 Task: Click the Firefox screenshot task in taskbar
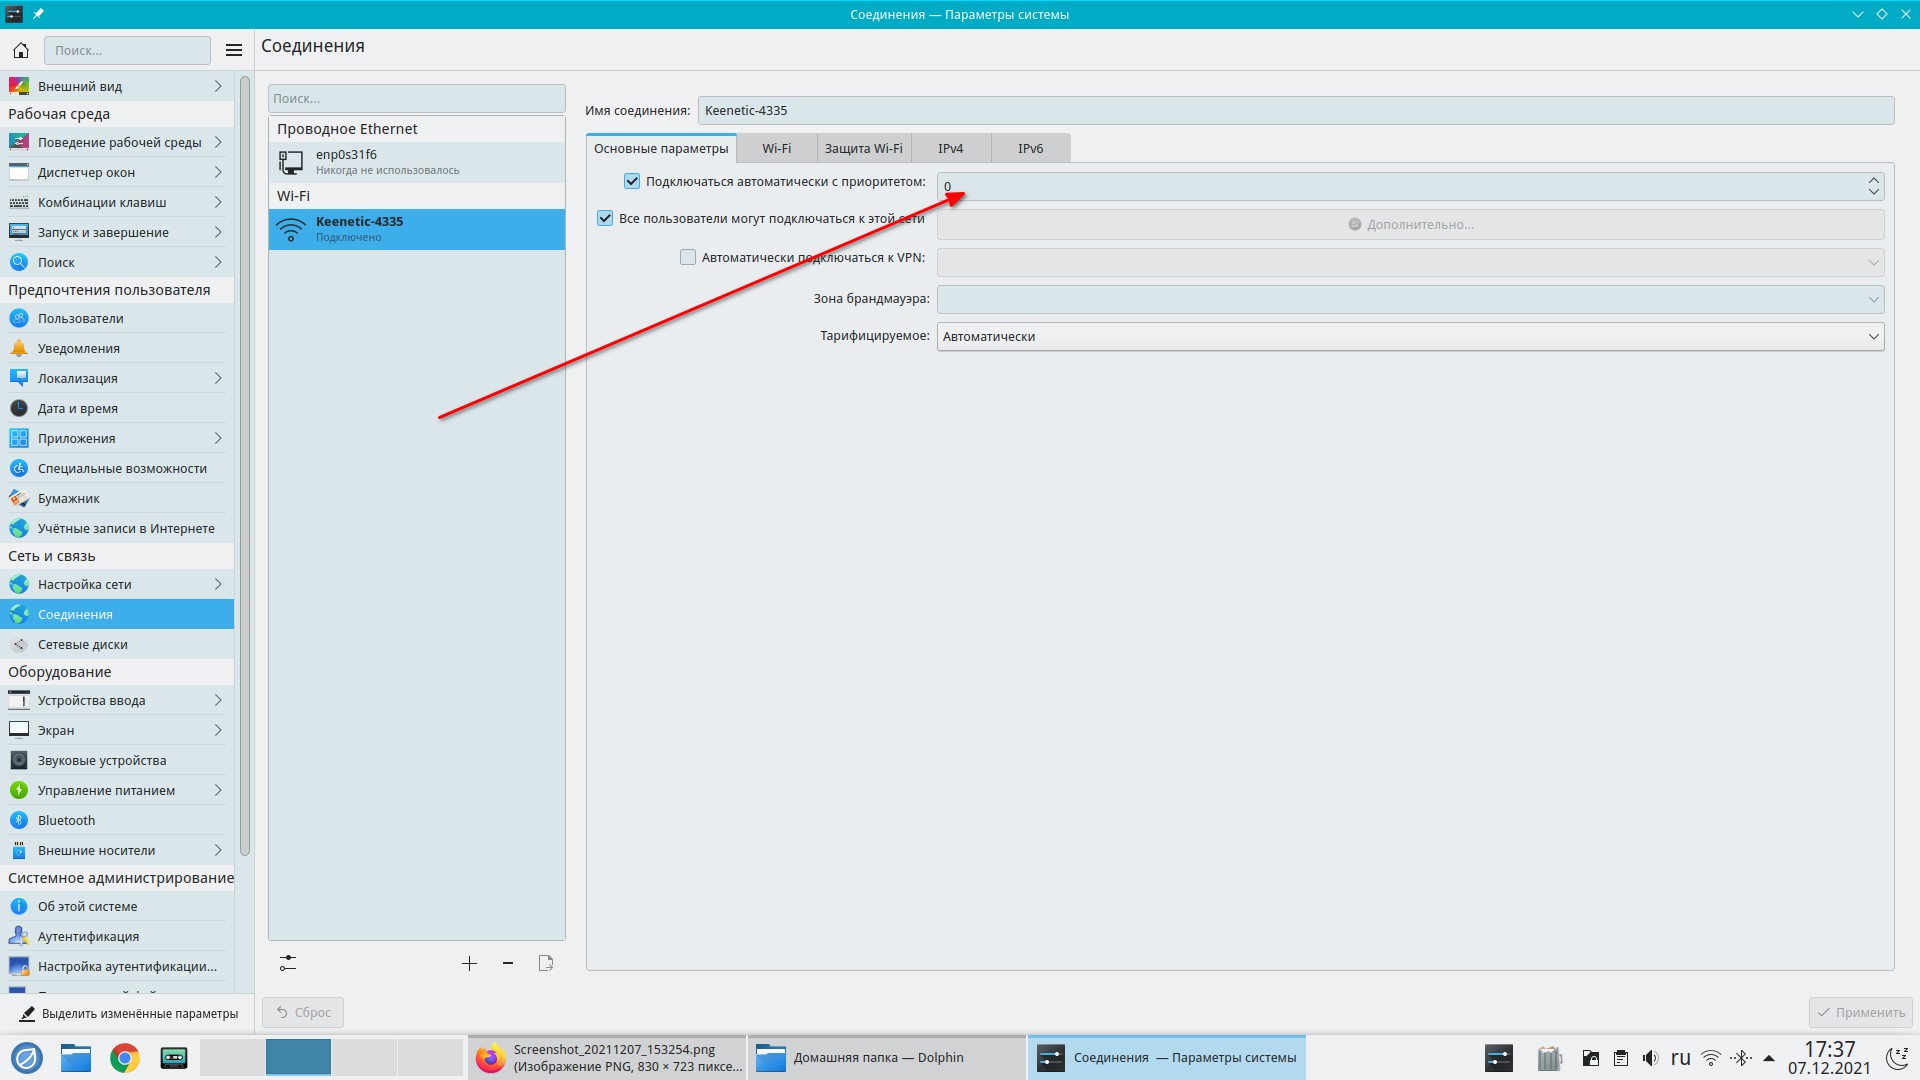[607, 1057]
